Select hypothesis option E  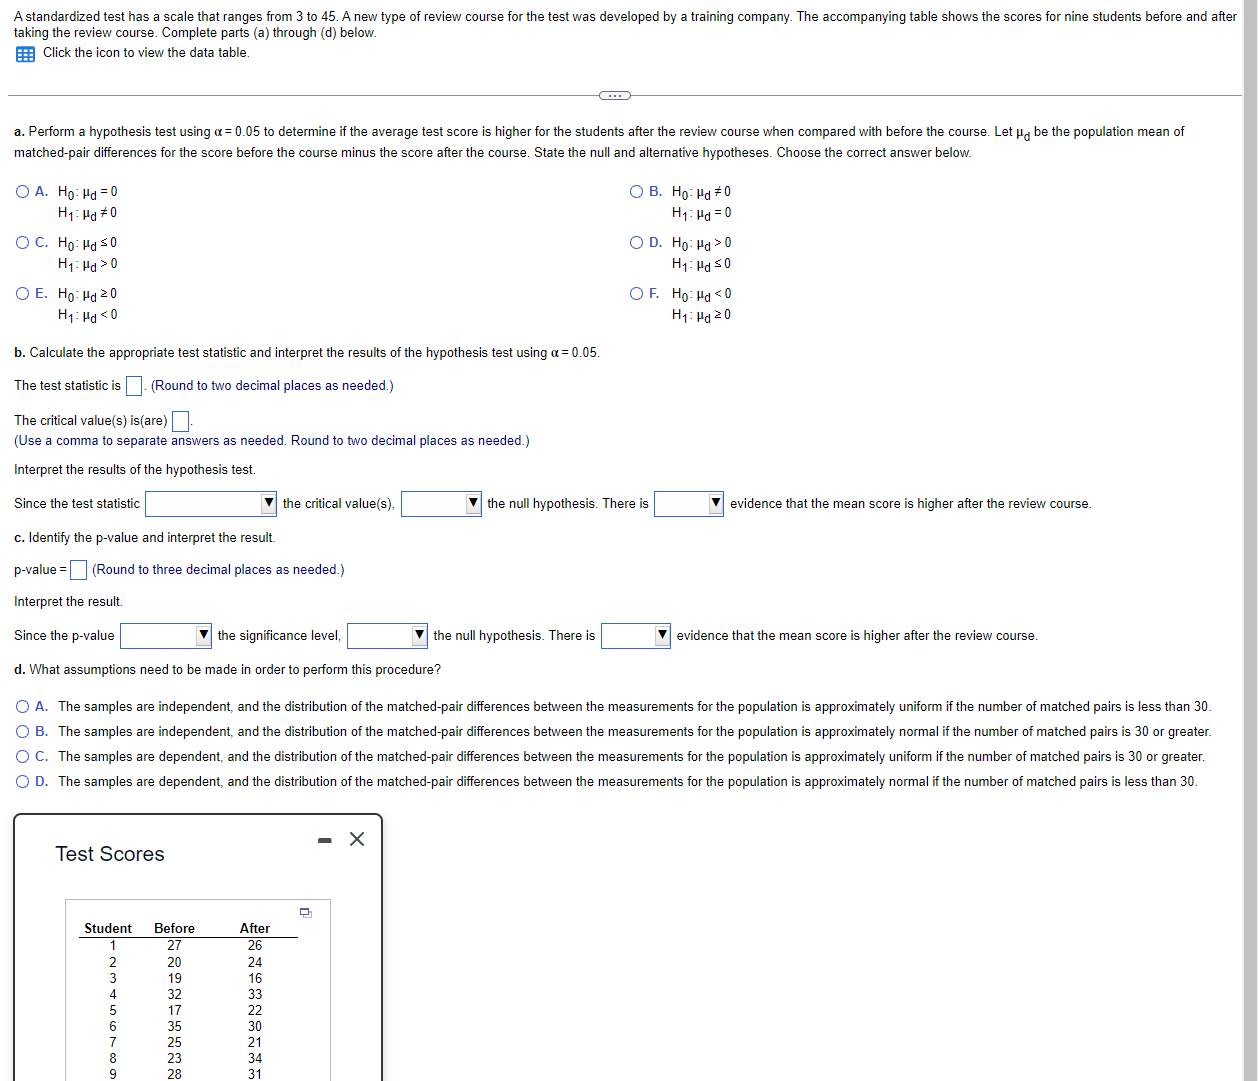pos(21,293)
